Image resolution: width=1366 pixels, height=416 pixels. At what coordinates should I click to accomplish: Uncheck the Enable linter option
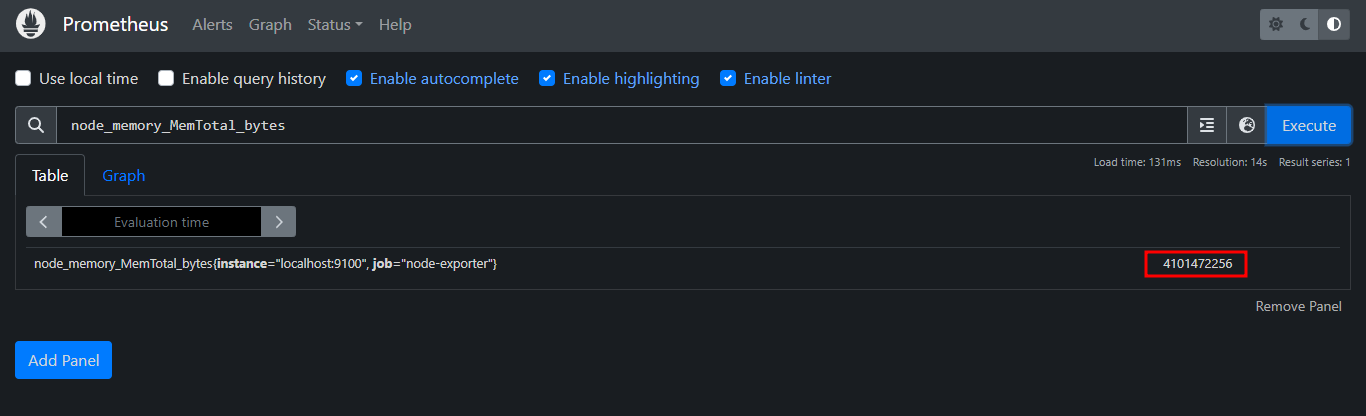728,78
